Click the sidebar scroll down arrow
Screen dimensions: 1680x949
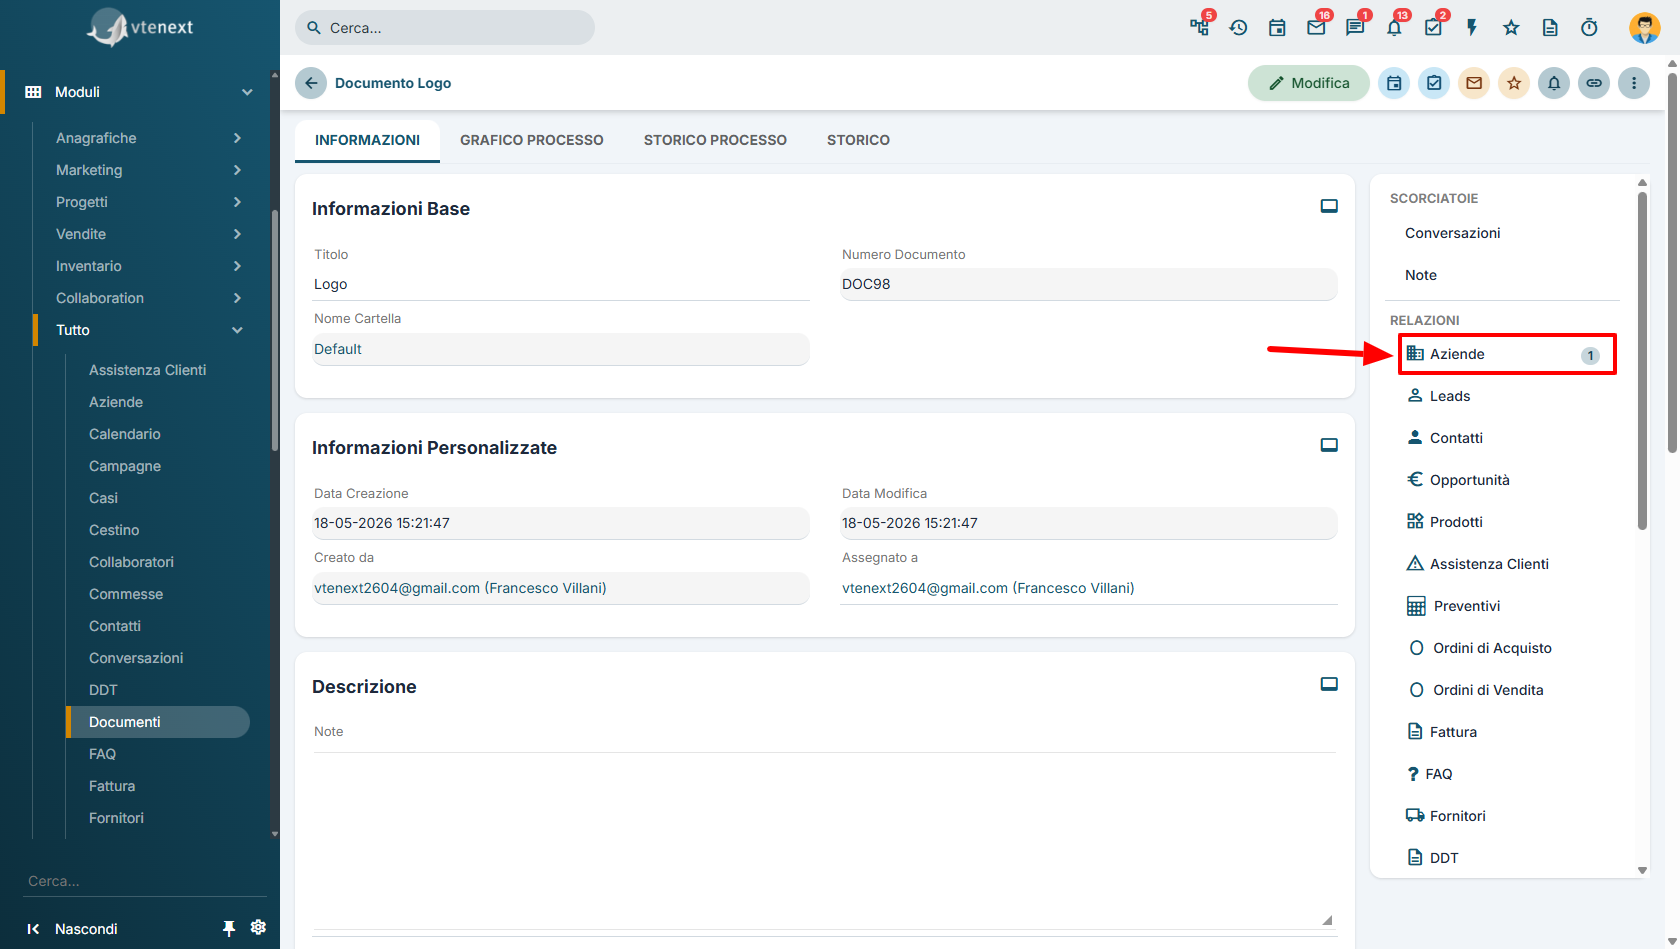275,834
